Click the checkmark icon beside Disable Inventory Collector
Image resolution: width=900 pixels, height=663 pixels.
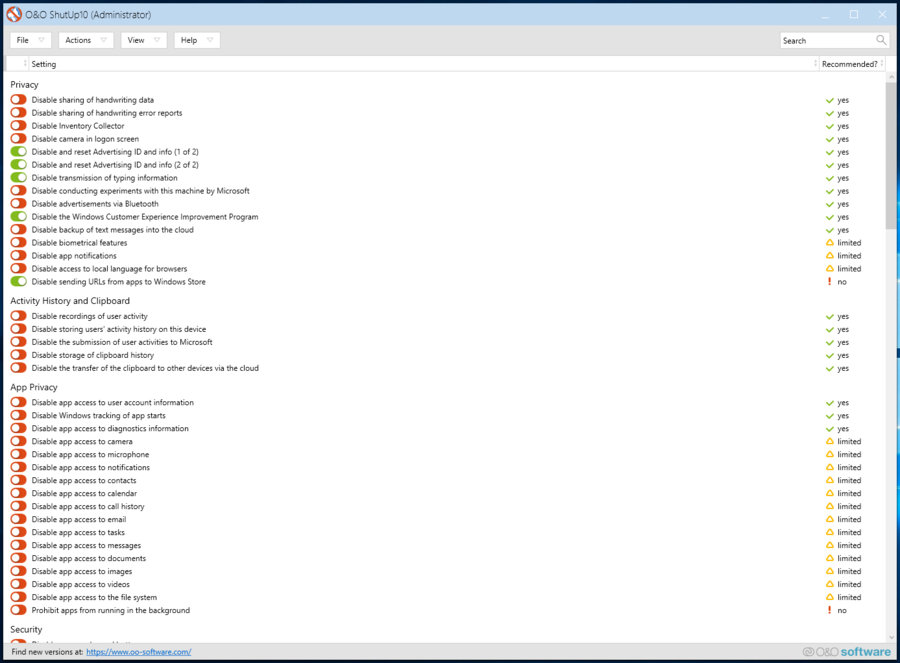tap(829, 126)
